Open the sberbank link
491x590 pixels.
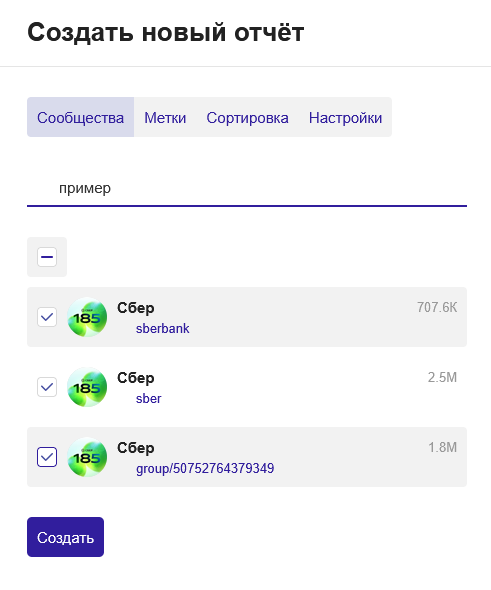[x=163, y=328]
